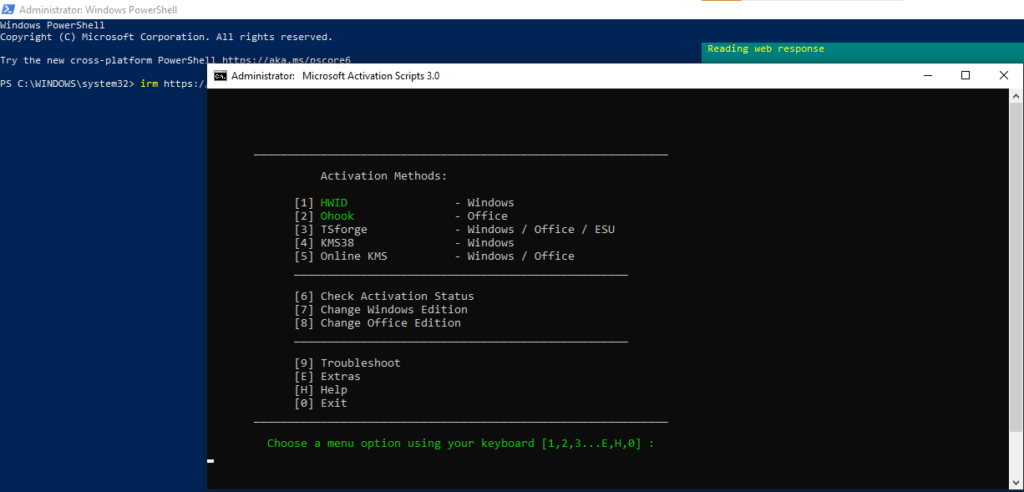Click the scrollbar up arrow in the console window
This screenshot has width=1024, height=492.
point(1017,95)
